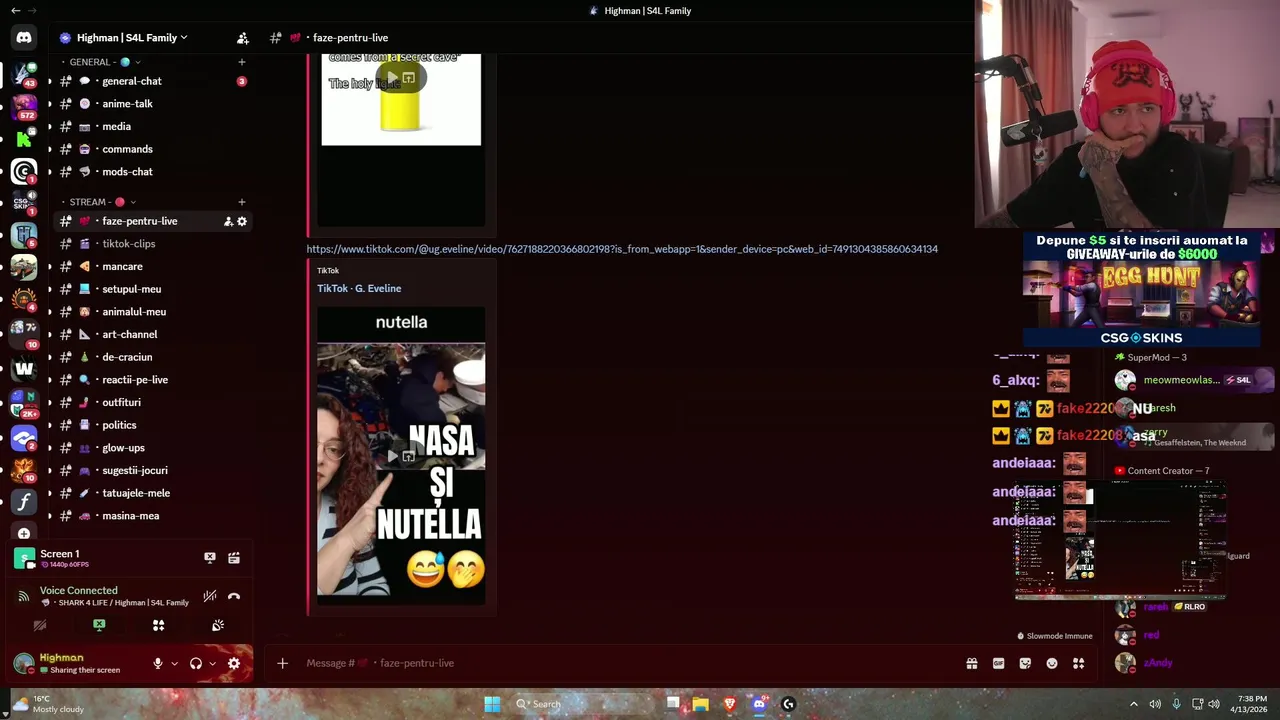Screen dimensions: 1280x720
Task: Show hidden system tray icons
Action: click(x=1134, y=704)
